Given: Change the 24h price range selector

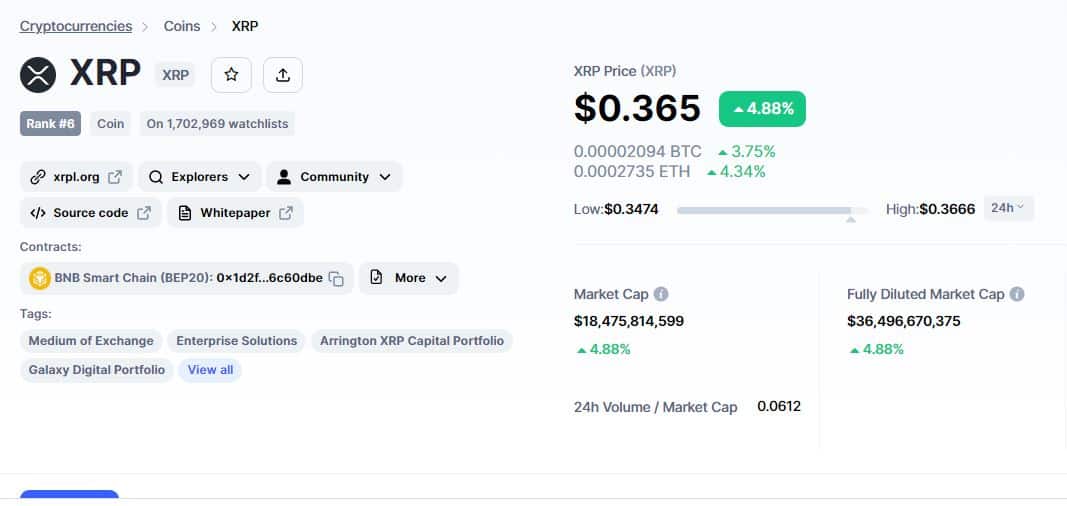Looking at the screenshot, I should click(x=1008, y=208).
